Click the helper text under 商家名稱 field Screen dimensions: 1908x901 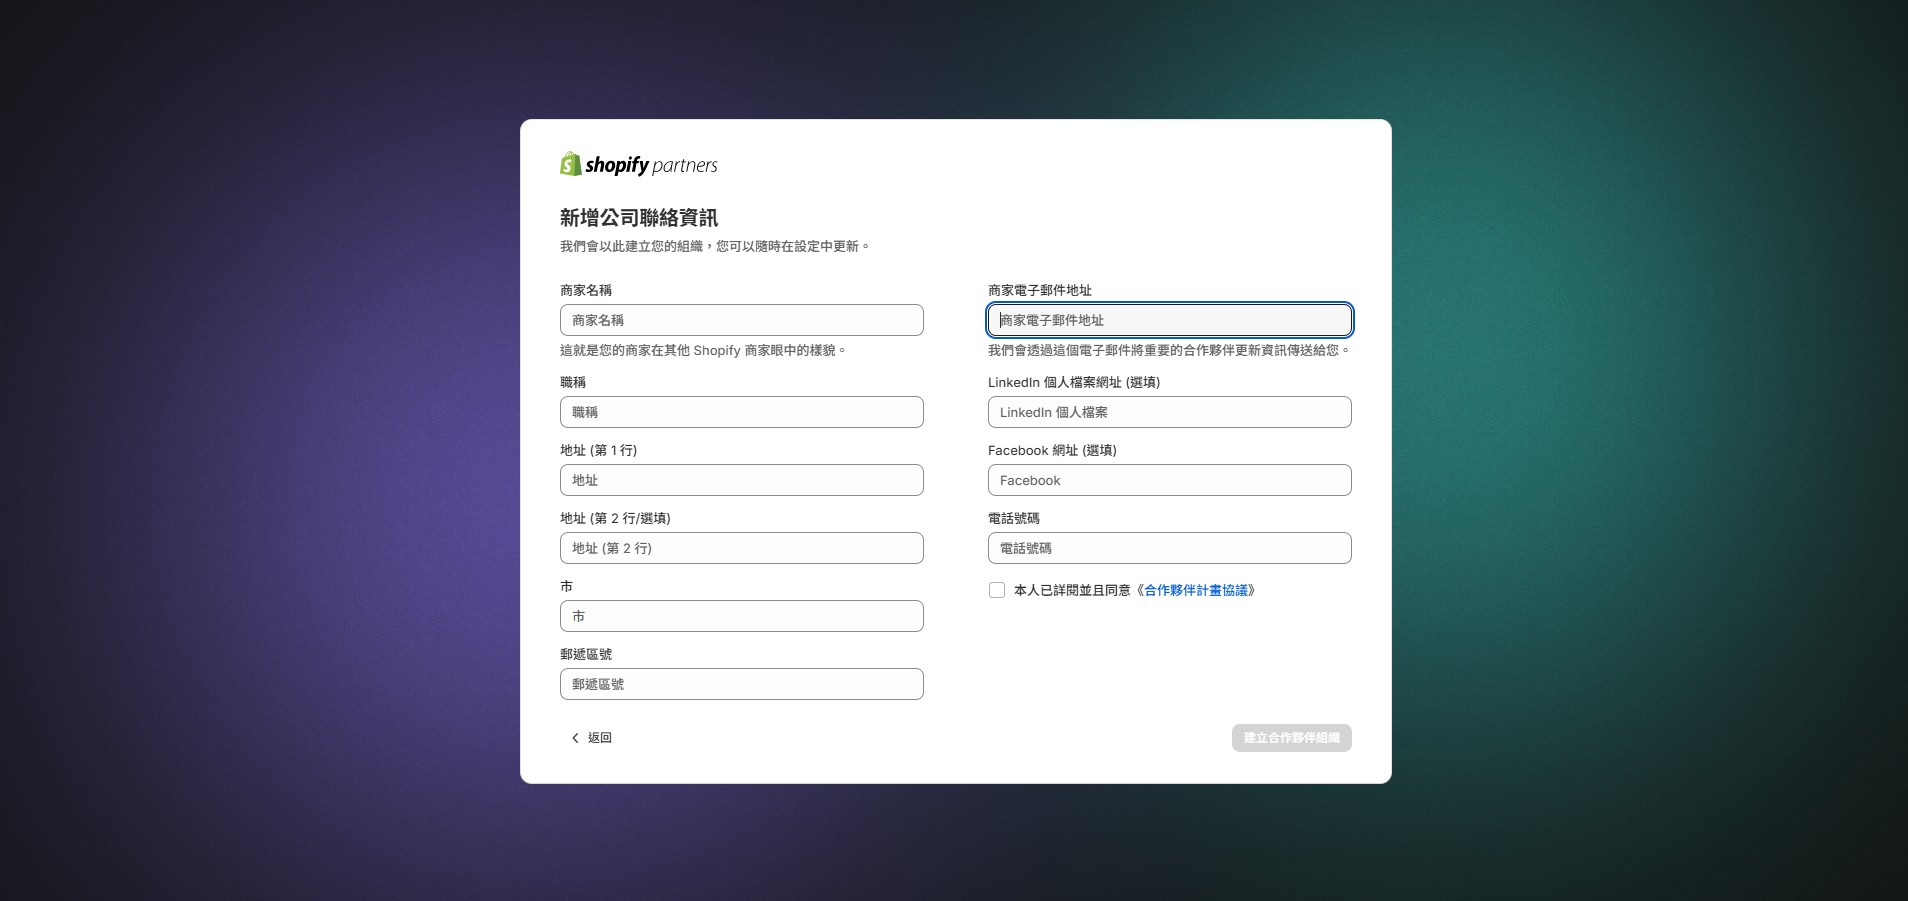tap(703, 350)
